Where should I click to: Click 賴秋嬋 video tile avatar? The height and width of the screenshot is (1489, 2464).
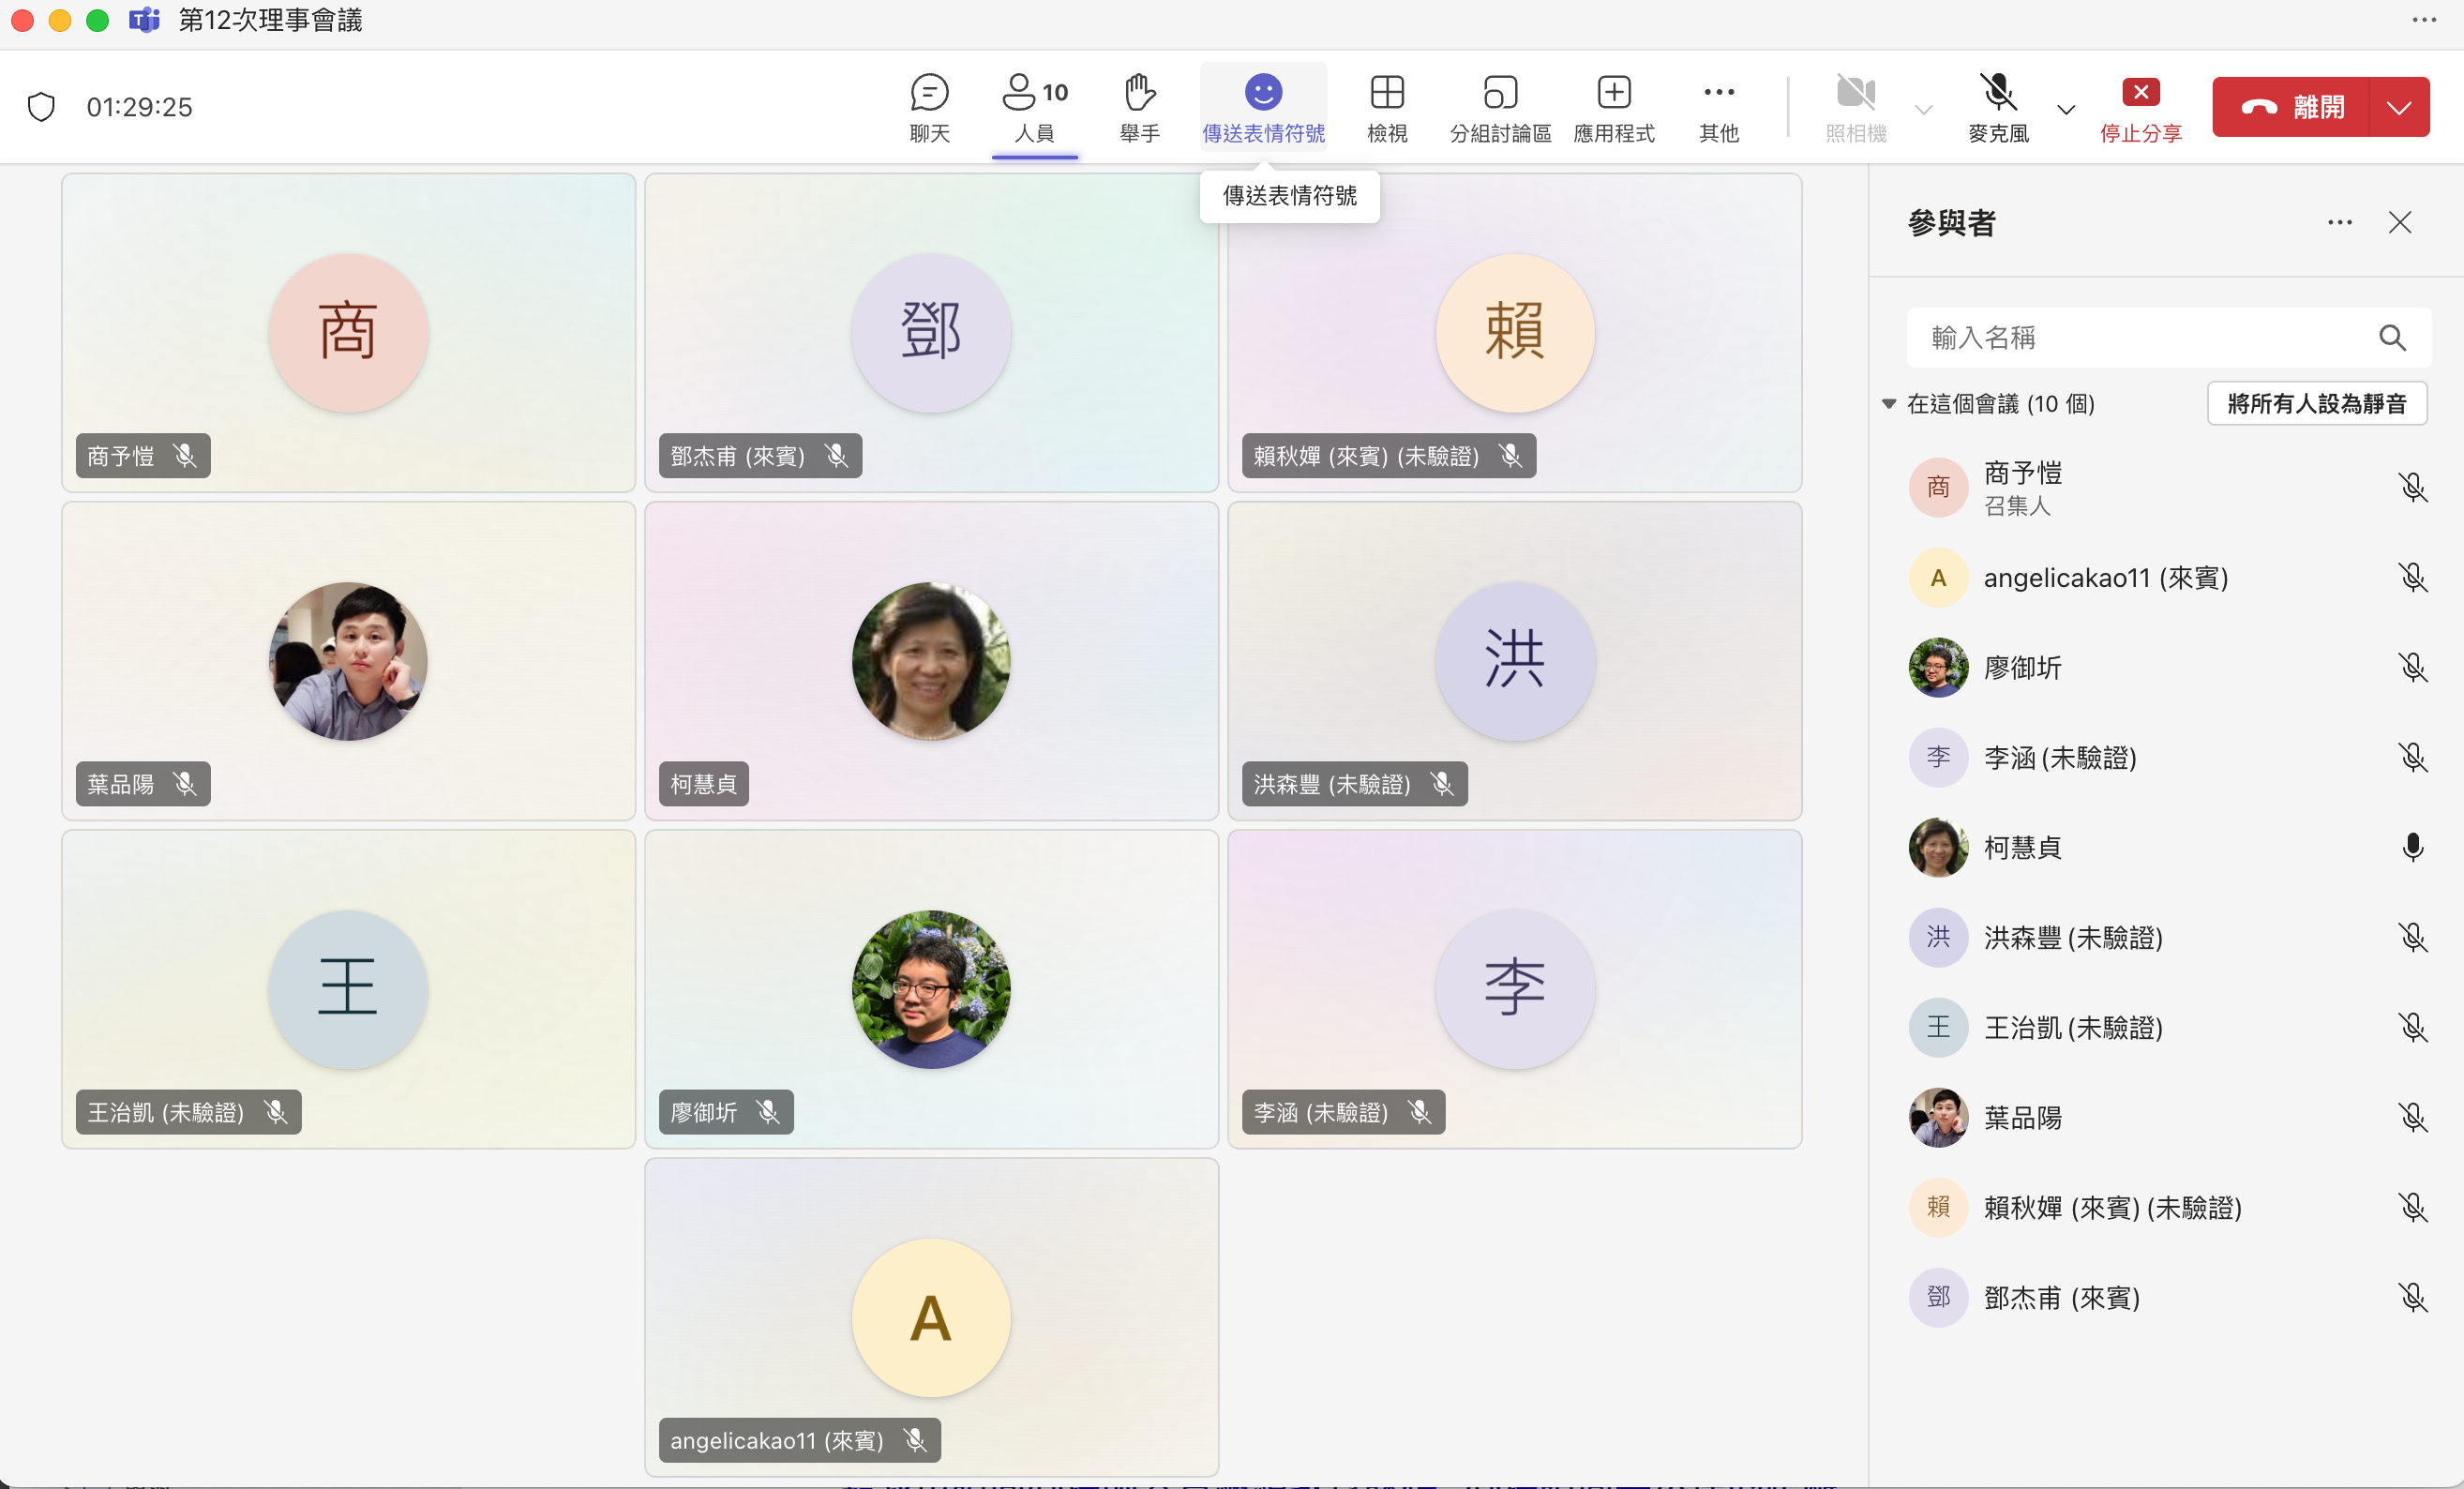(1515, 332)
